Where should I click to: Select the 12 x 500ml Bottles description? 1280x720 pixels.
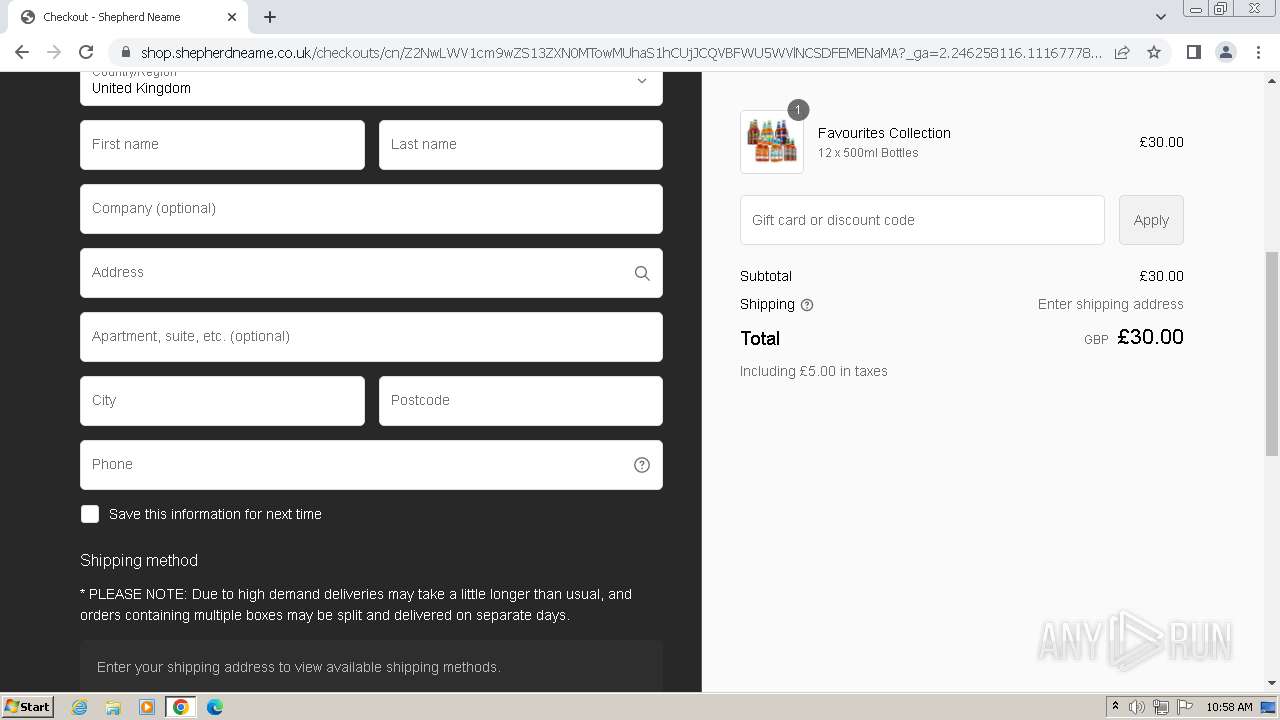point(868,153)
